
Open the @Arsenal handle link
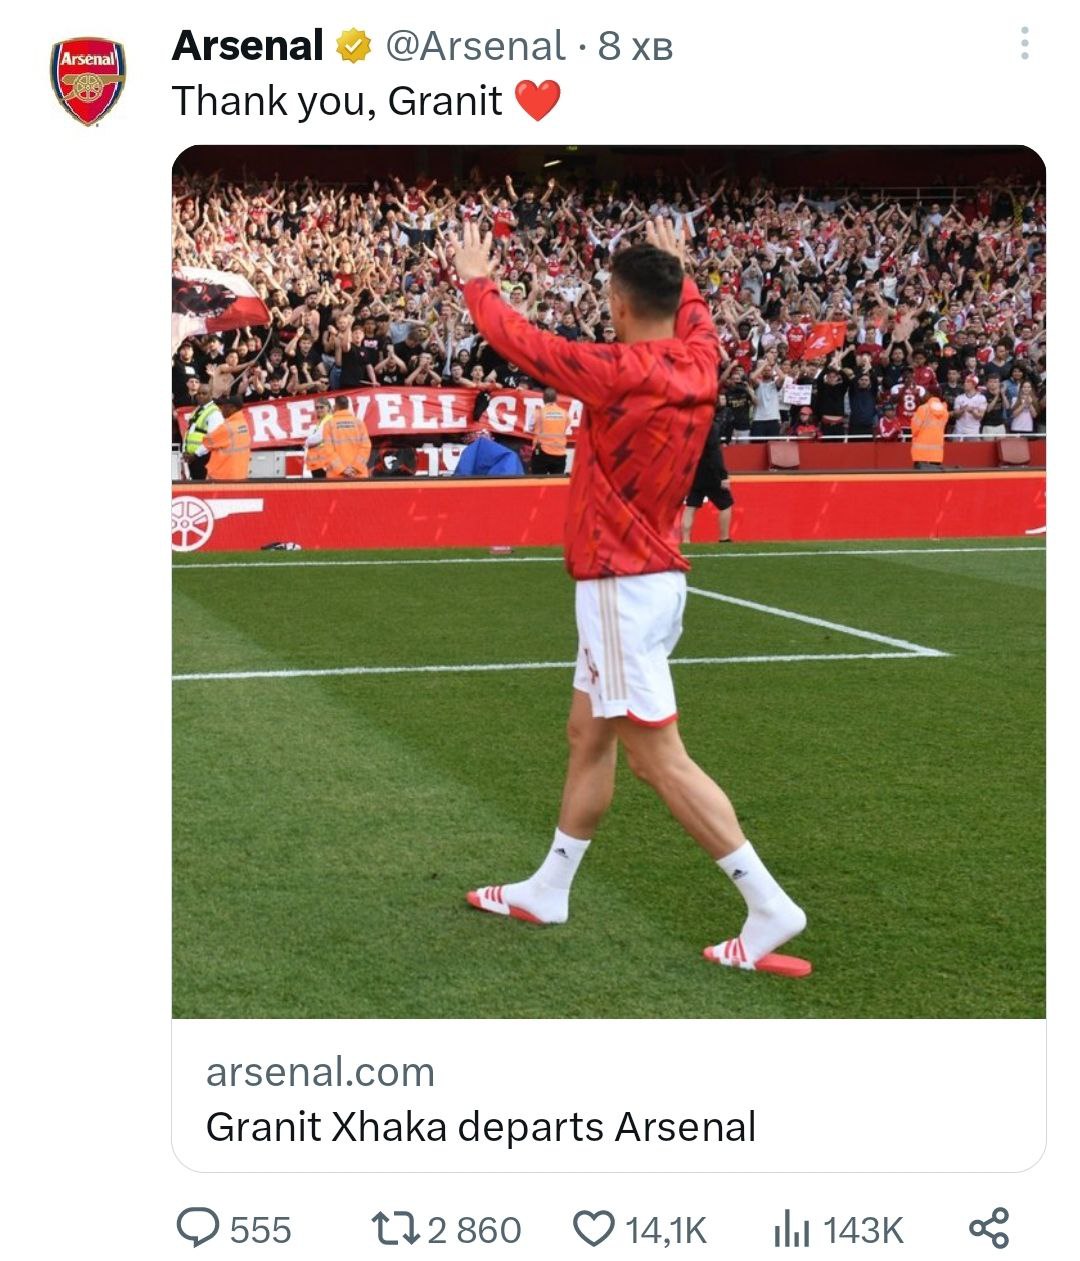click(475, 46)
